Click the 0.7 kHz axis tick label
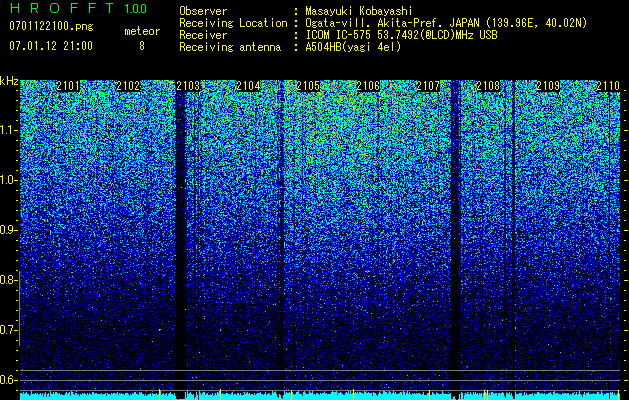Viewport: 629px width, 400px height. (7, 330)
